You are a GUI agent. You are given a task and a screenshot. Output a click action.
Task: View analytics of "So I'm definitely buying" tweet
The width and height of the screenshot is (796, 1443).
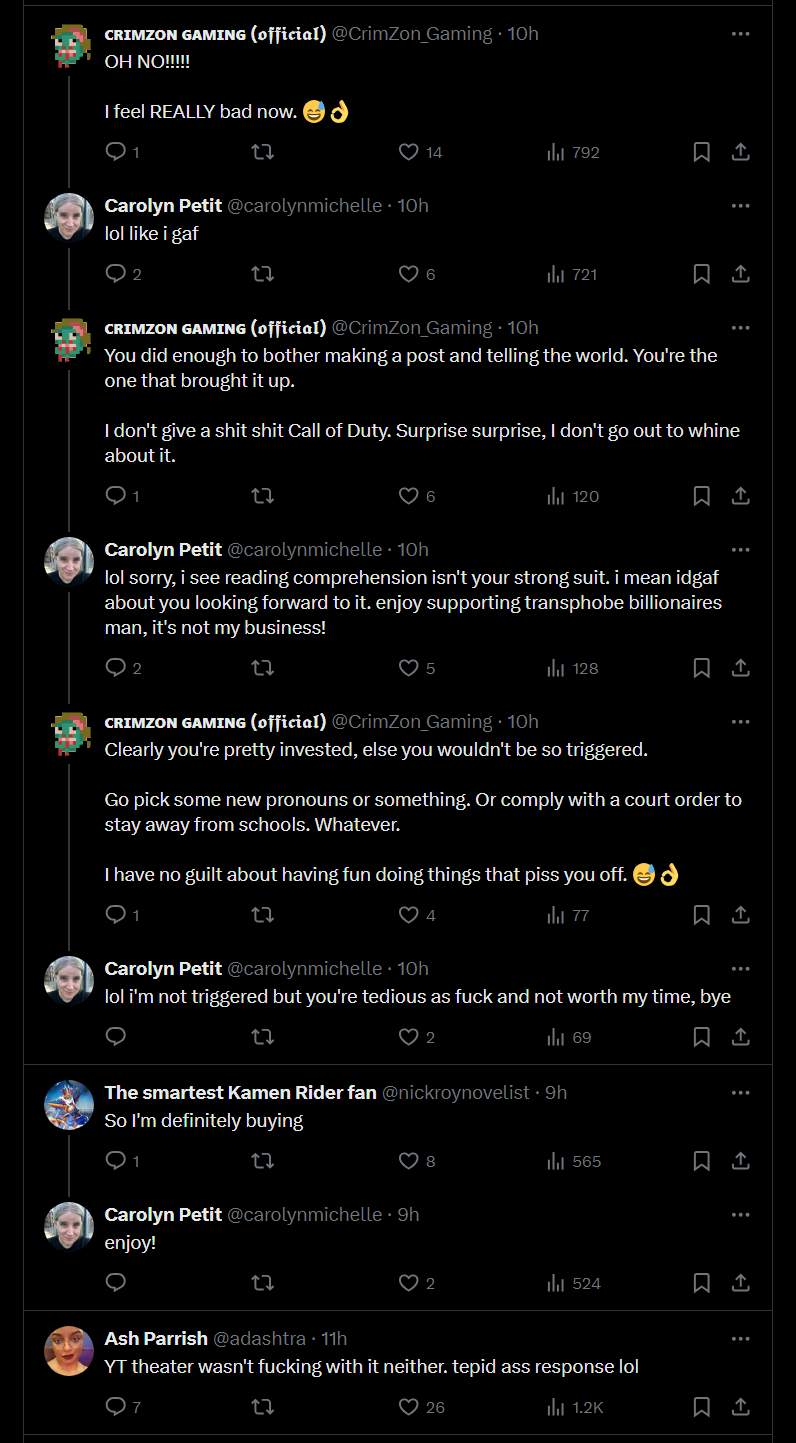click(574, 1161)
